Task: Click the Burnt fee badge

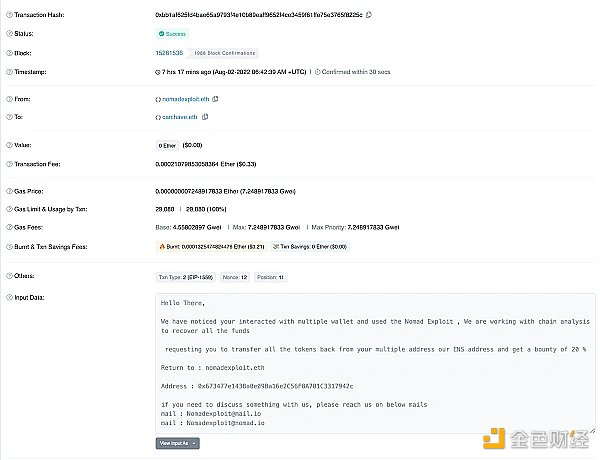Action: coord(210,246)
